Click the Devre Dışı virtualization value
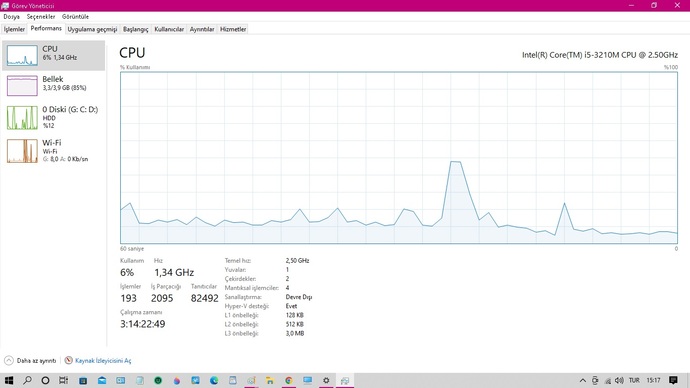This screenshot has width=690, height=388. pyautogui.click(x=299, y=297)
